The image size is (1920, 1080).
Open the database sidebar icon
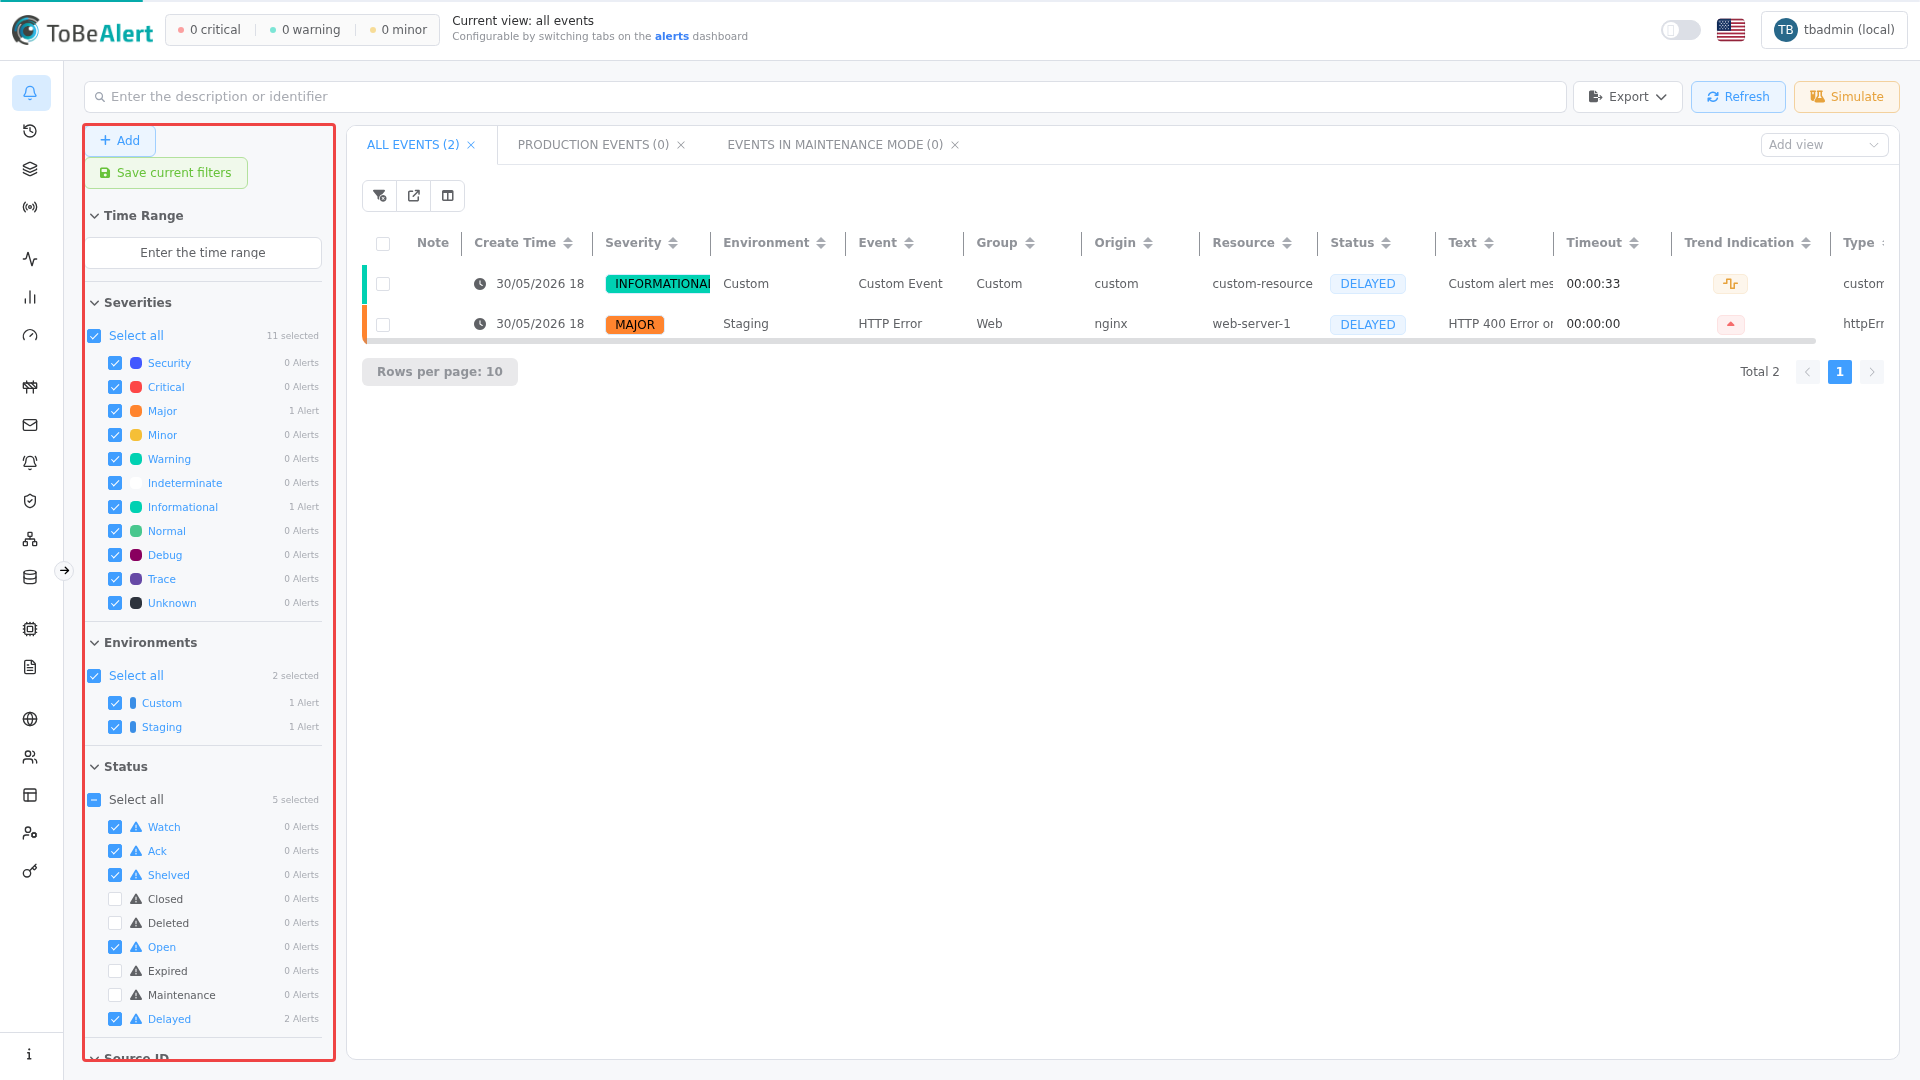point(30,577)
